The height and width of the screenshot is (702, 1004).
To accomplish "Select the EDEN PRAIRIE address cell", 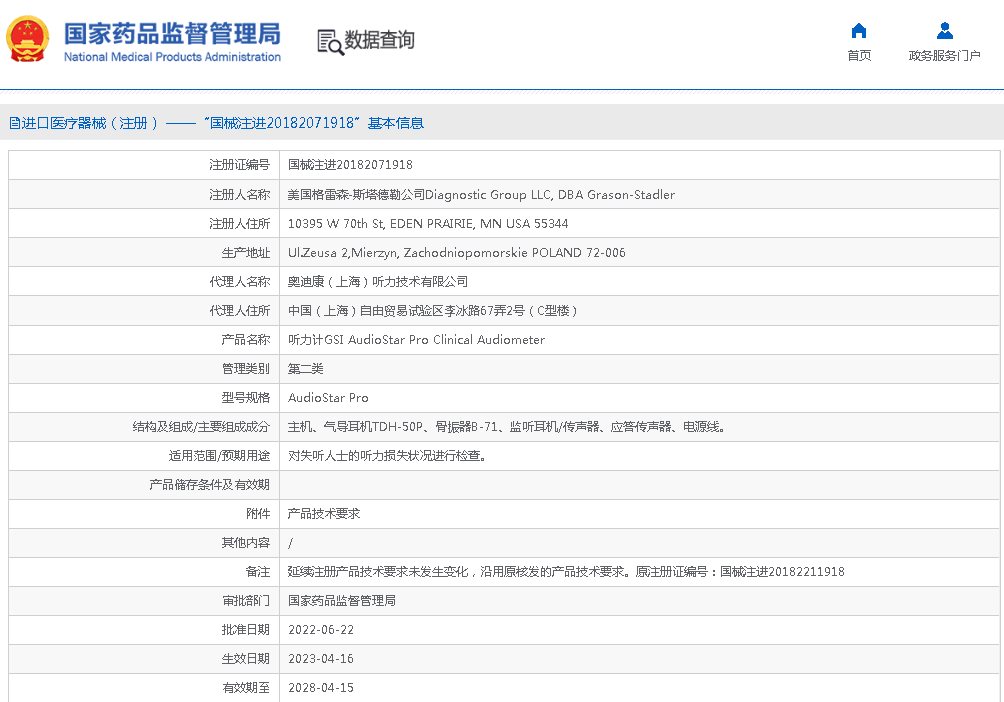I will (428, 223).
